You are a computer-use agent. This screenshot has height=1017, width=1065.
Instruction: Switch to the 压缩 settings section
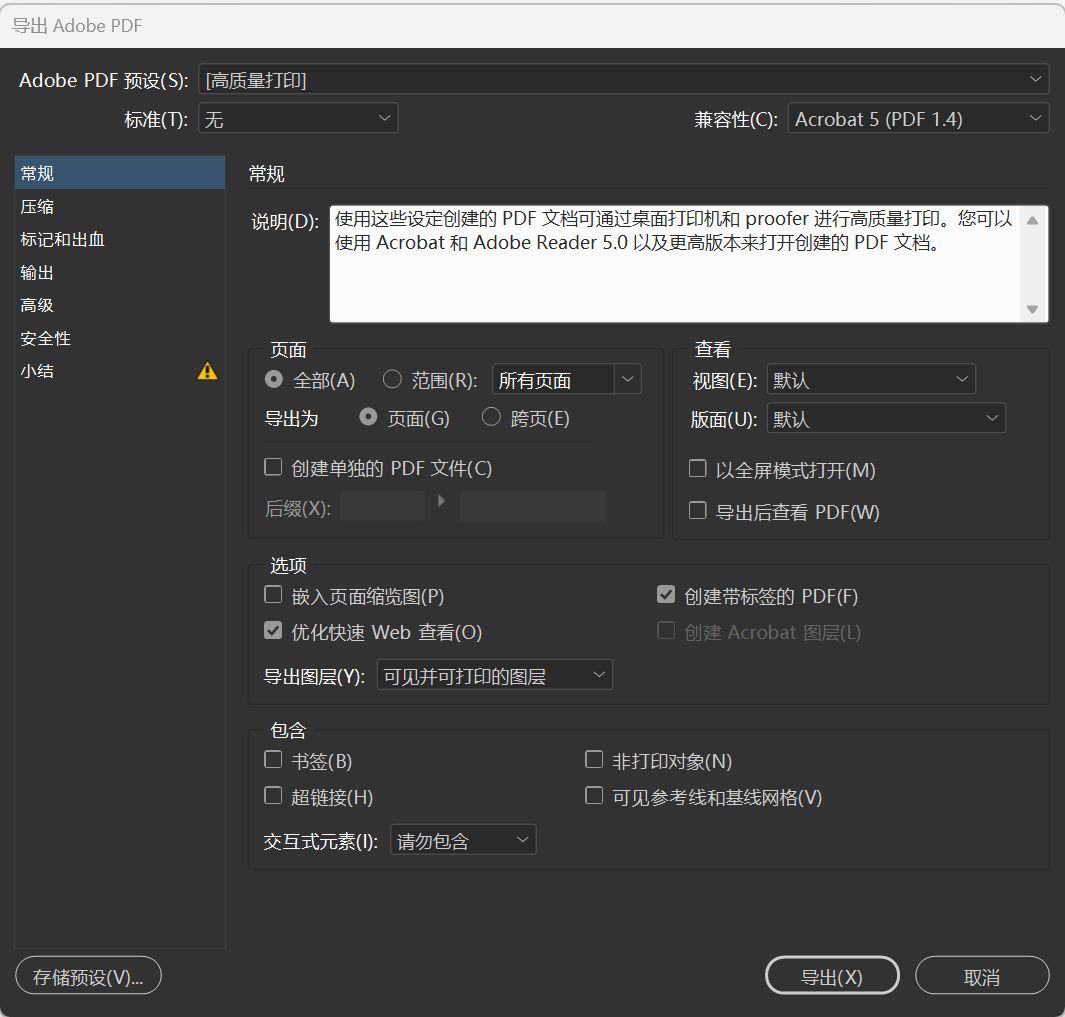(38, 206)
